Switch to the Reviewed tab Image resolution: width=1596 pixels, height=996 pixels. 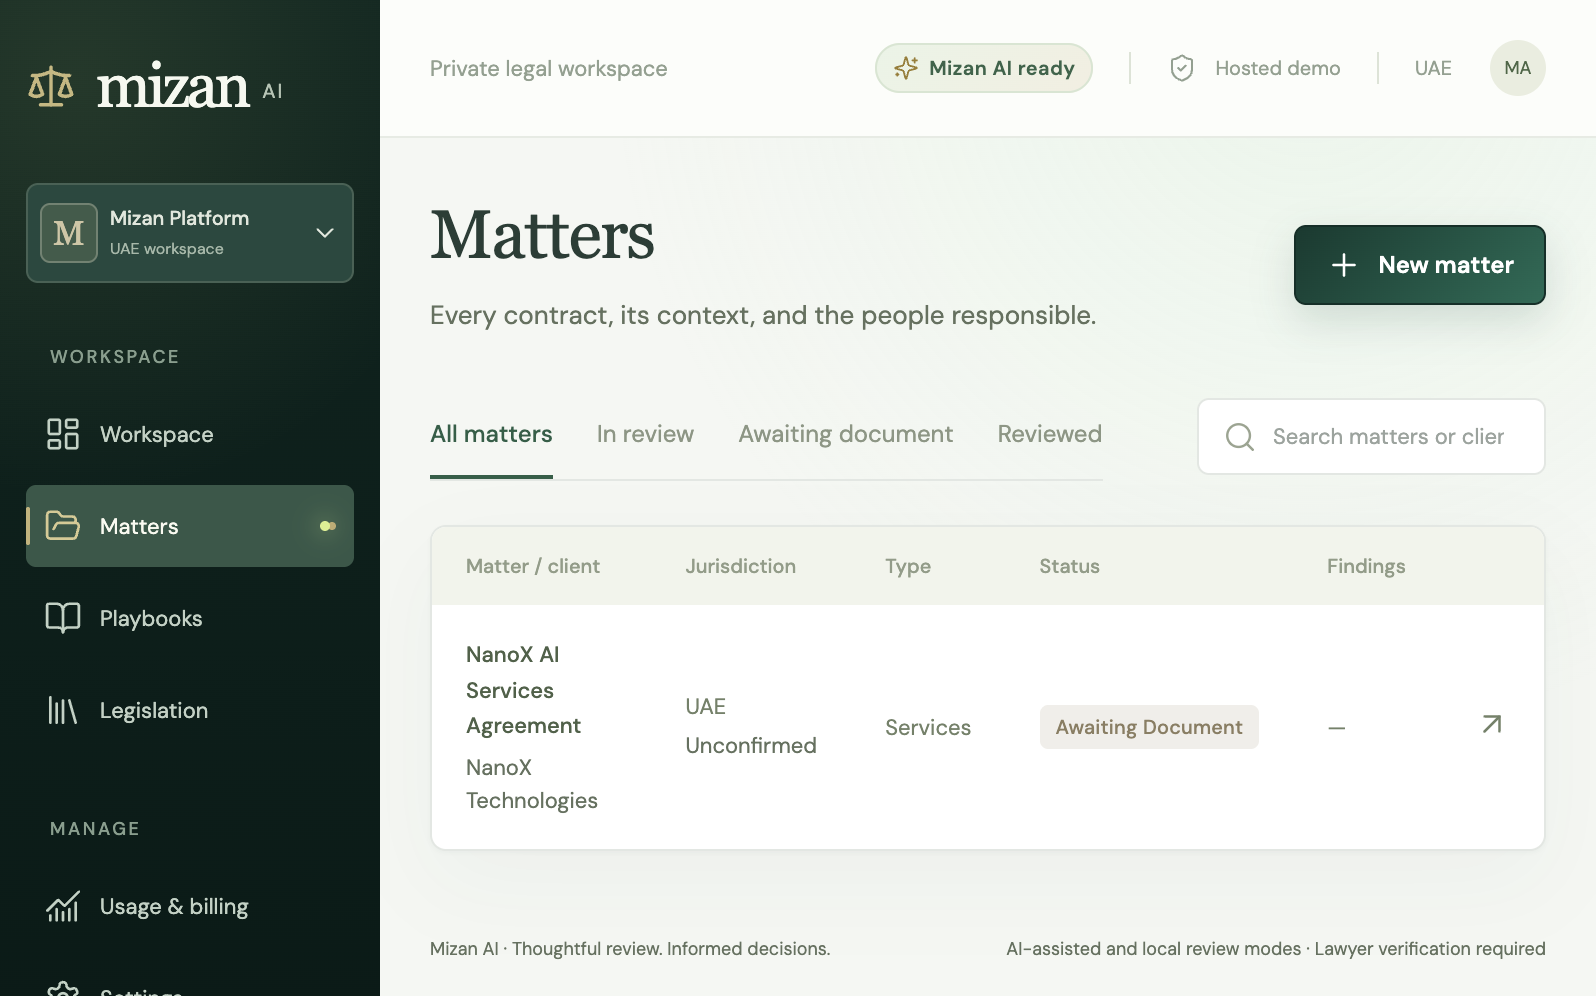[x=1050, y=434]
